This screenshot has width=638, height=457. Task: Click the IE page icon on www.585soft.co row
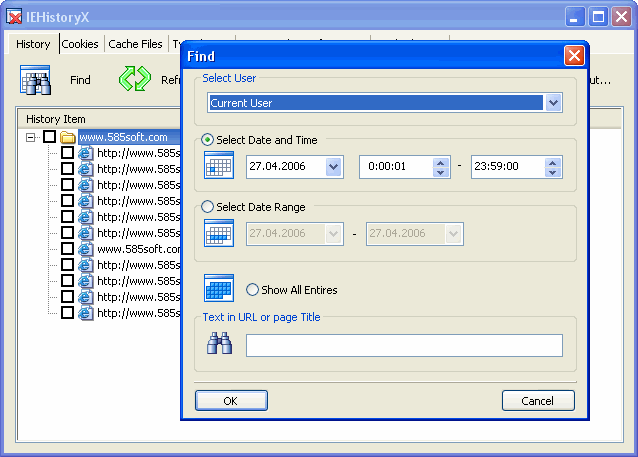(85, 249)
